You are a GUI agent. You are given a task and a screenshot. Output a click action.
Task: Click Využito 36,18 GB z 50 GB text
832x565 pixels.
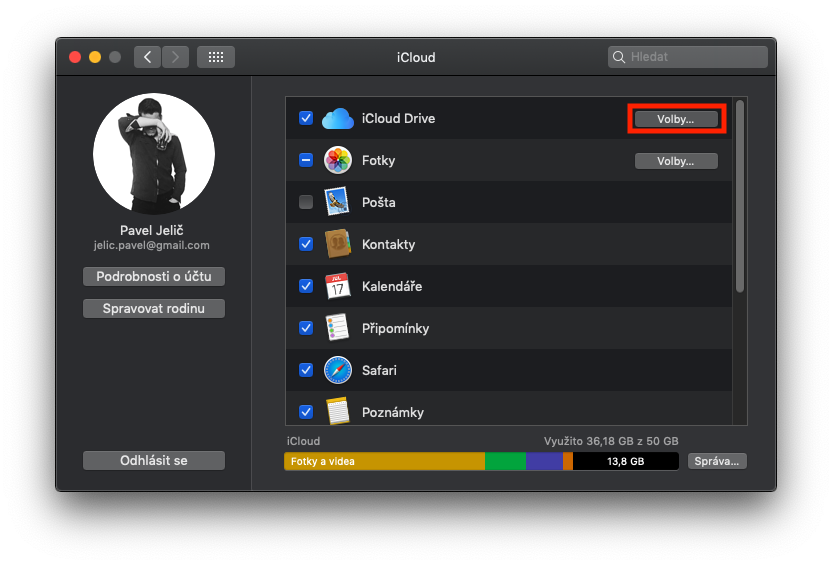pyautogui.click(x=611, y=441)
